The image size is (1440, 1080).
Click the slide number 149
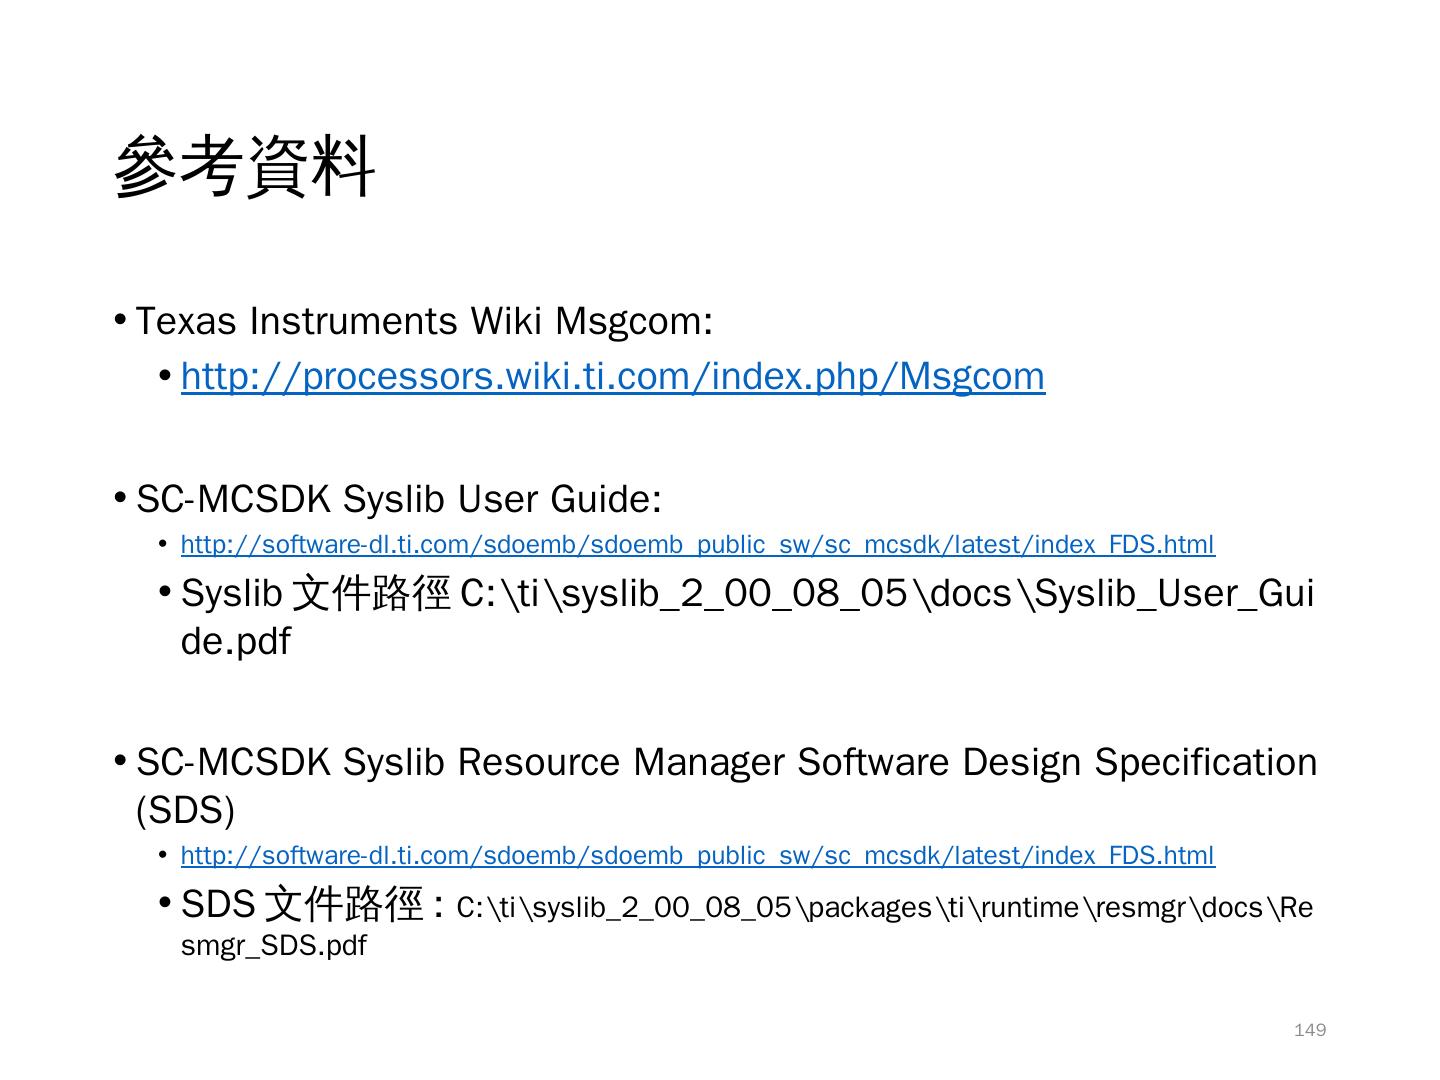click(1310, 1030)
